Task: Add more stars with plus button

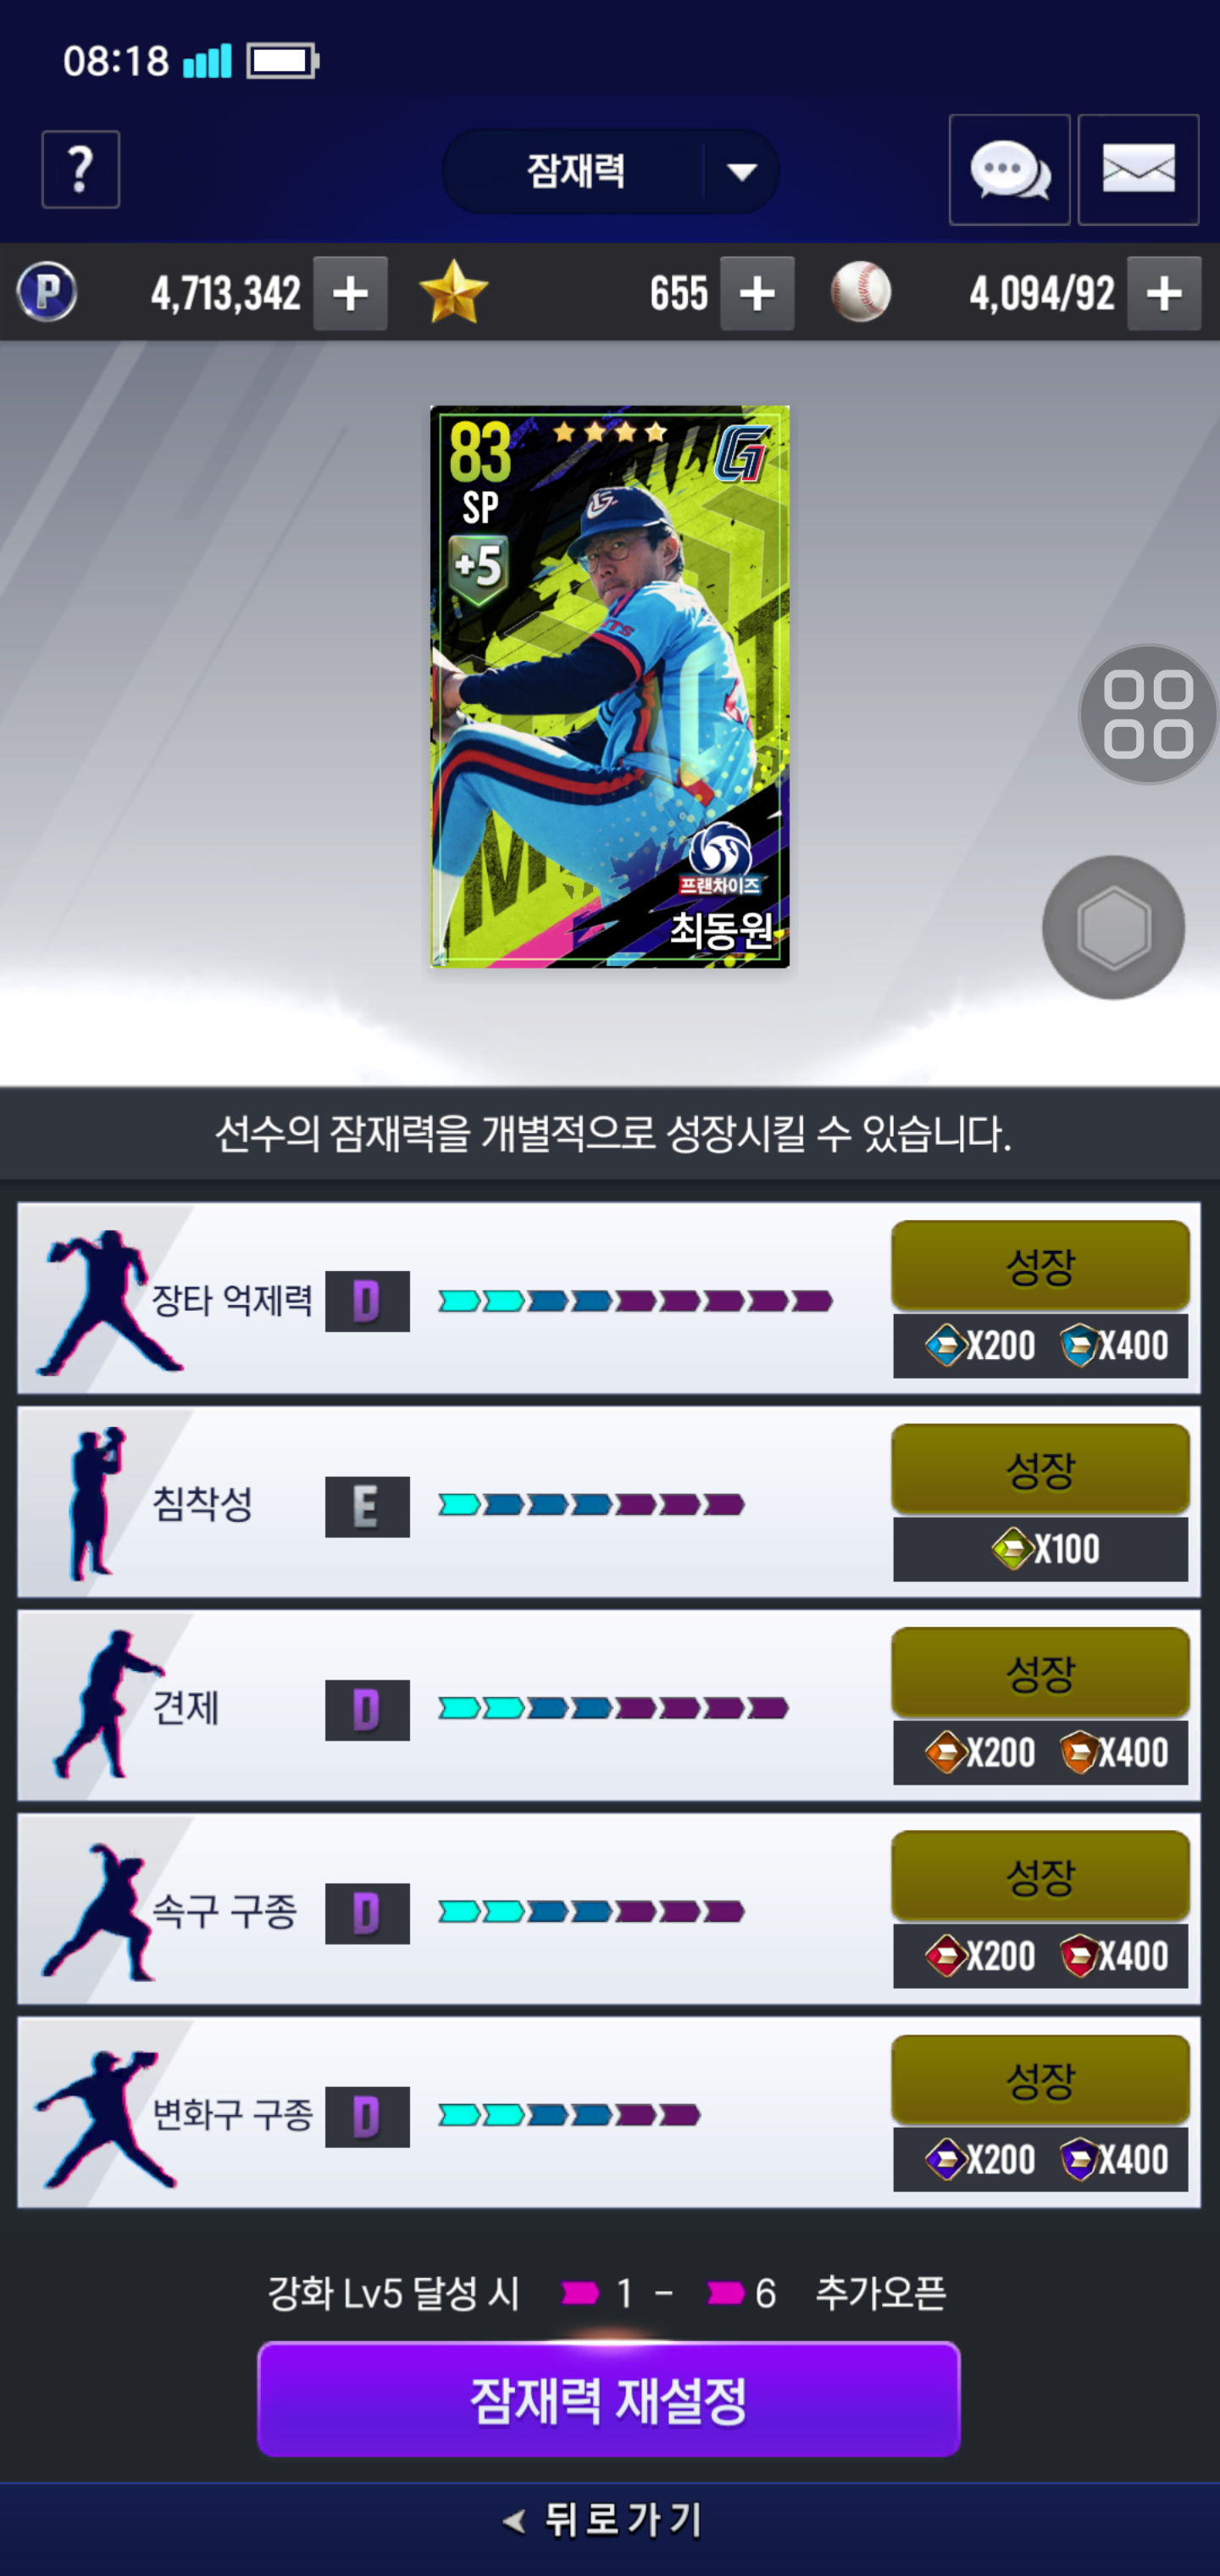Action: [x=757, y=293]
